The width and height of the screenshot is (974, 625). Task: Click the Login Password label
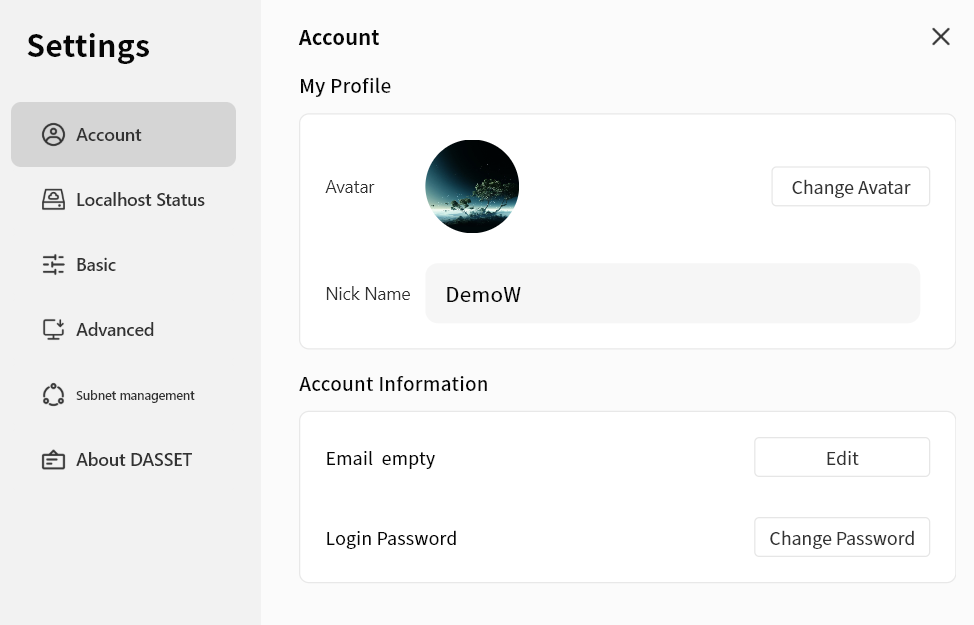391,538
